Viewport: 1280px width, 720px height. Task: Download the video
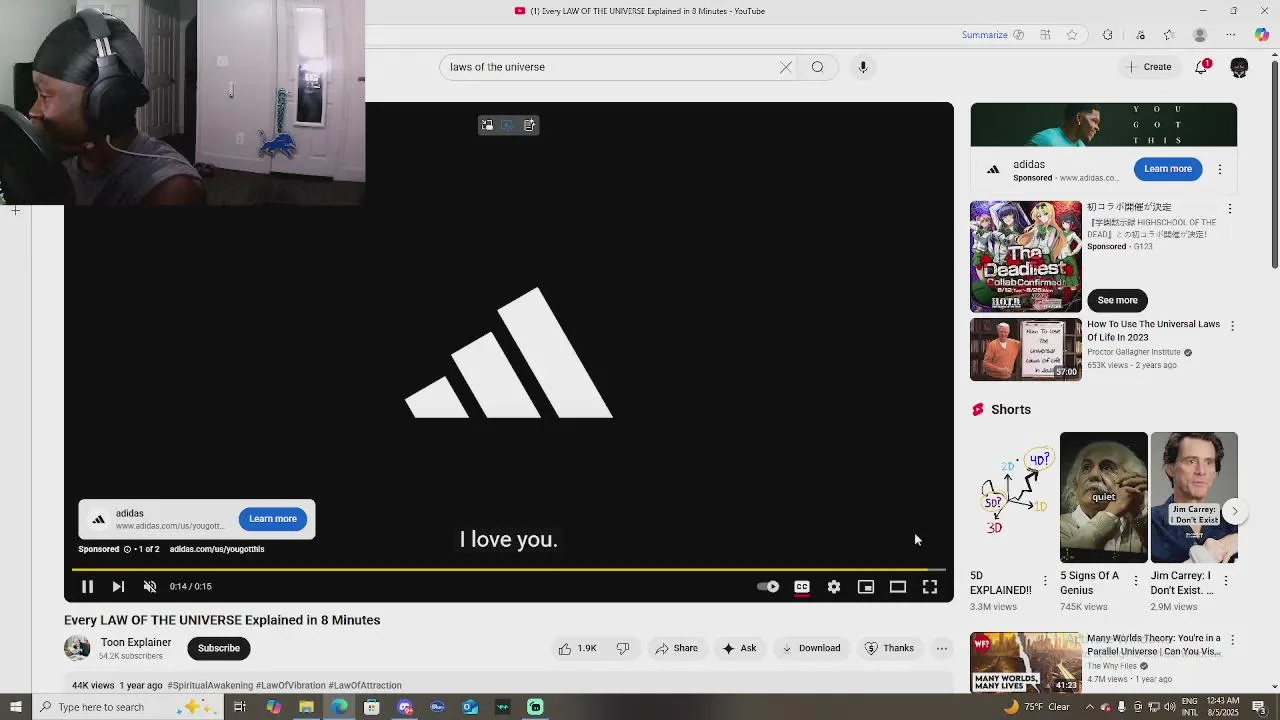point(811,648)
